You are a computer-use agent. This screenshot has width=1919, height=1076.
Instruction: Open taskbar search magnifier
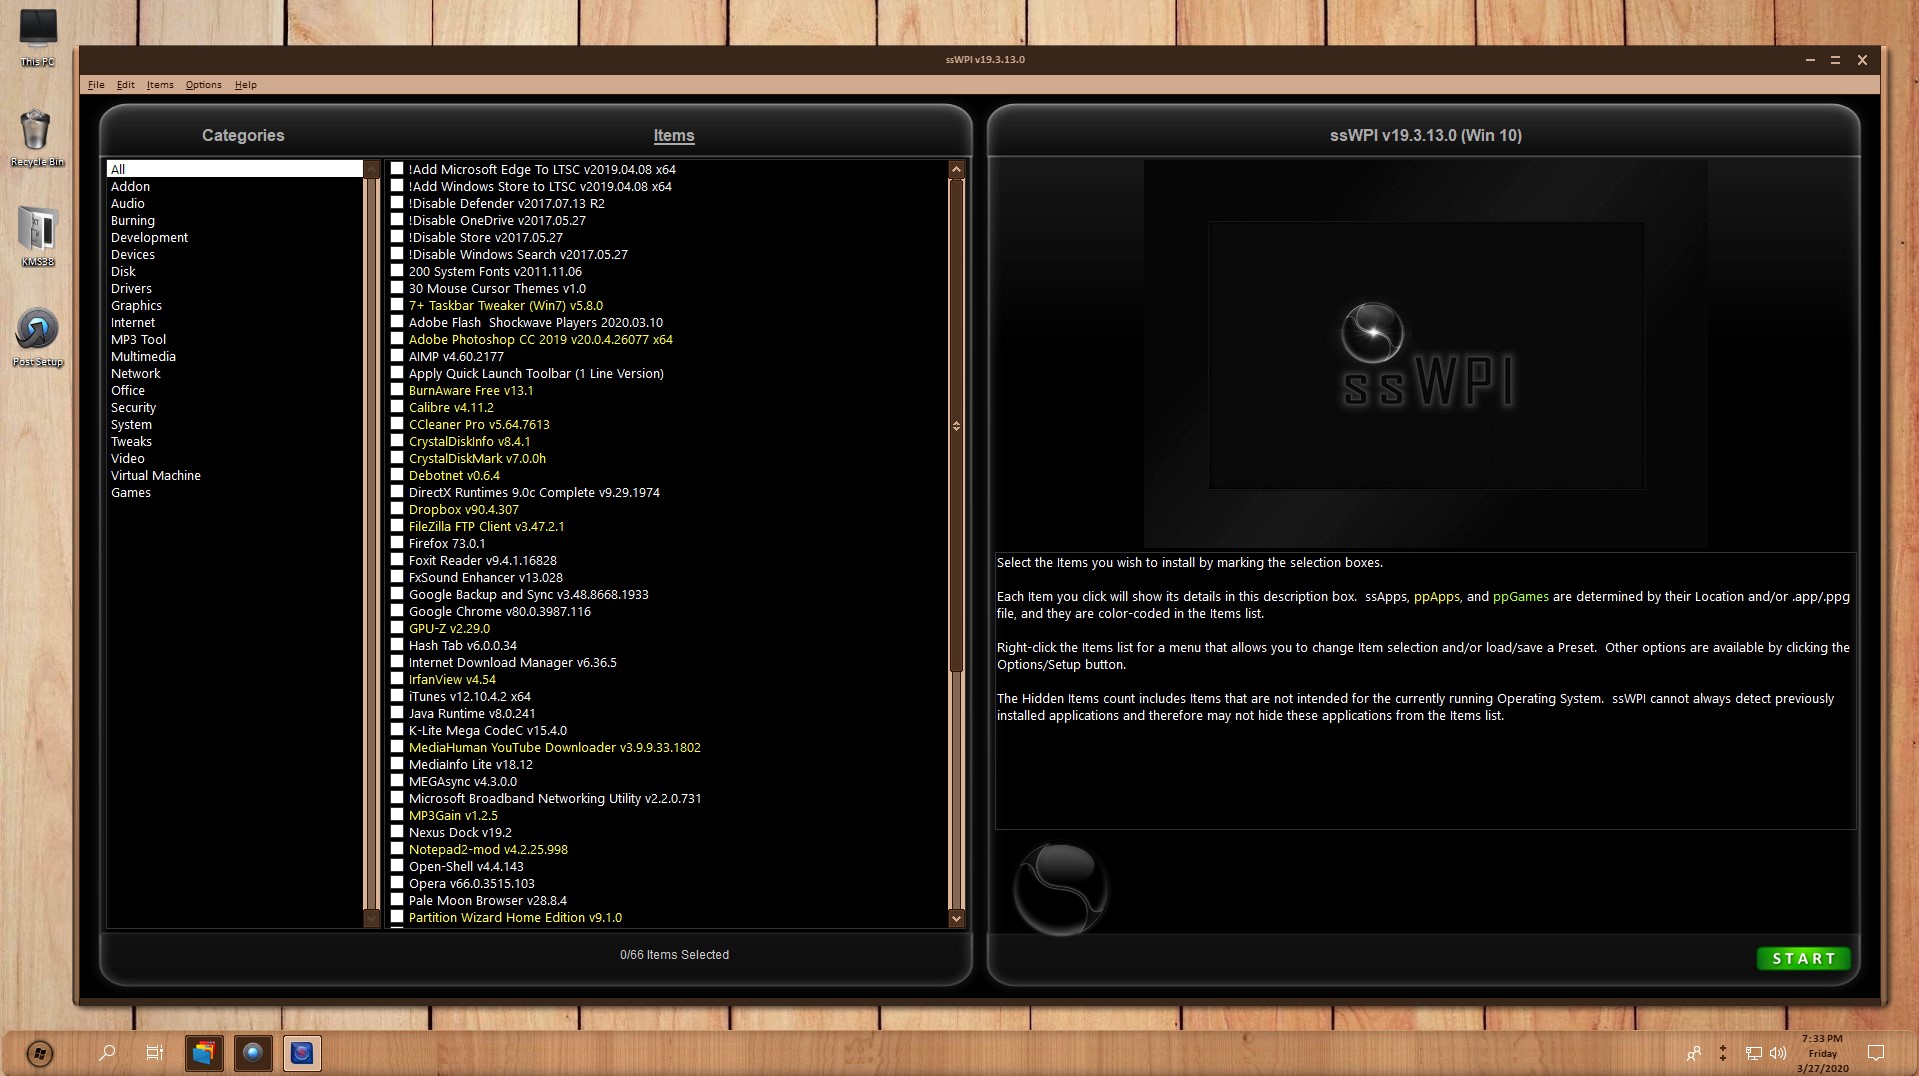pyautogui.click(x=106, y=1053)
